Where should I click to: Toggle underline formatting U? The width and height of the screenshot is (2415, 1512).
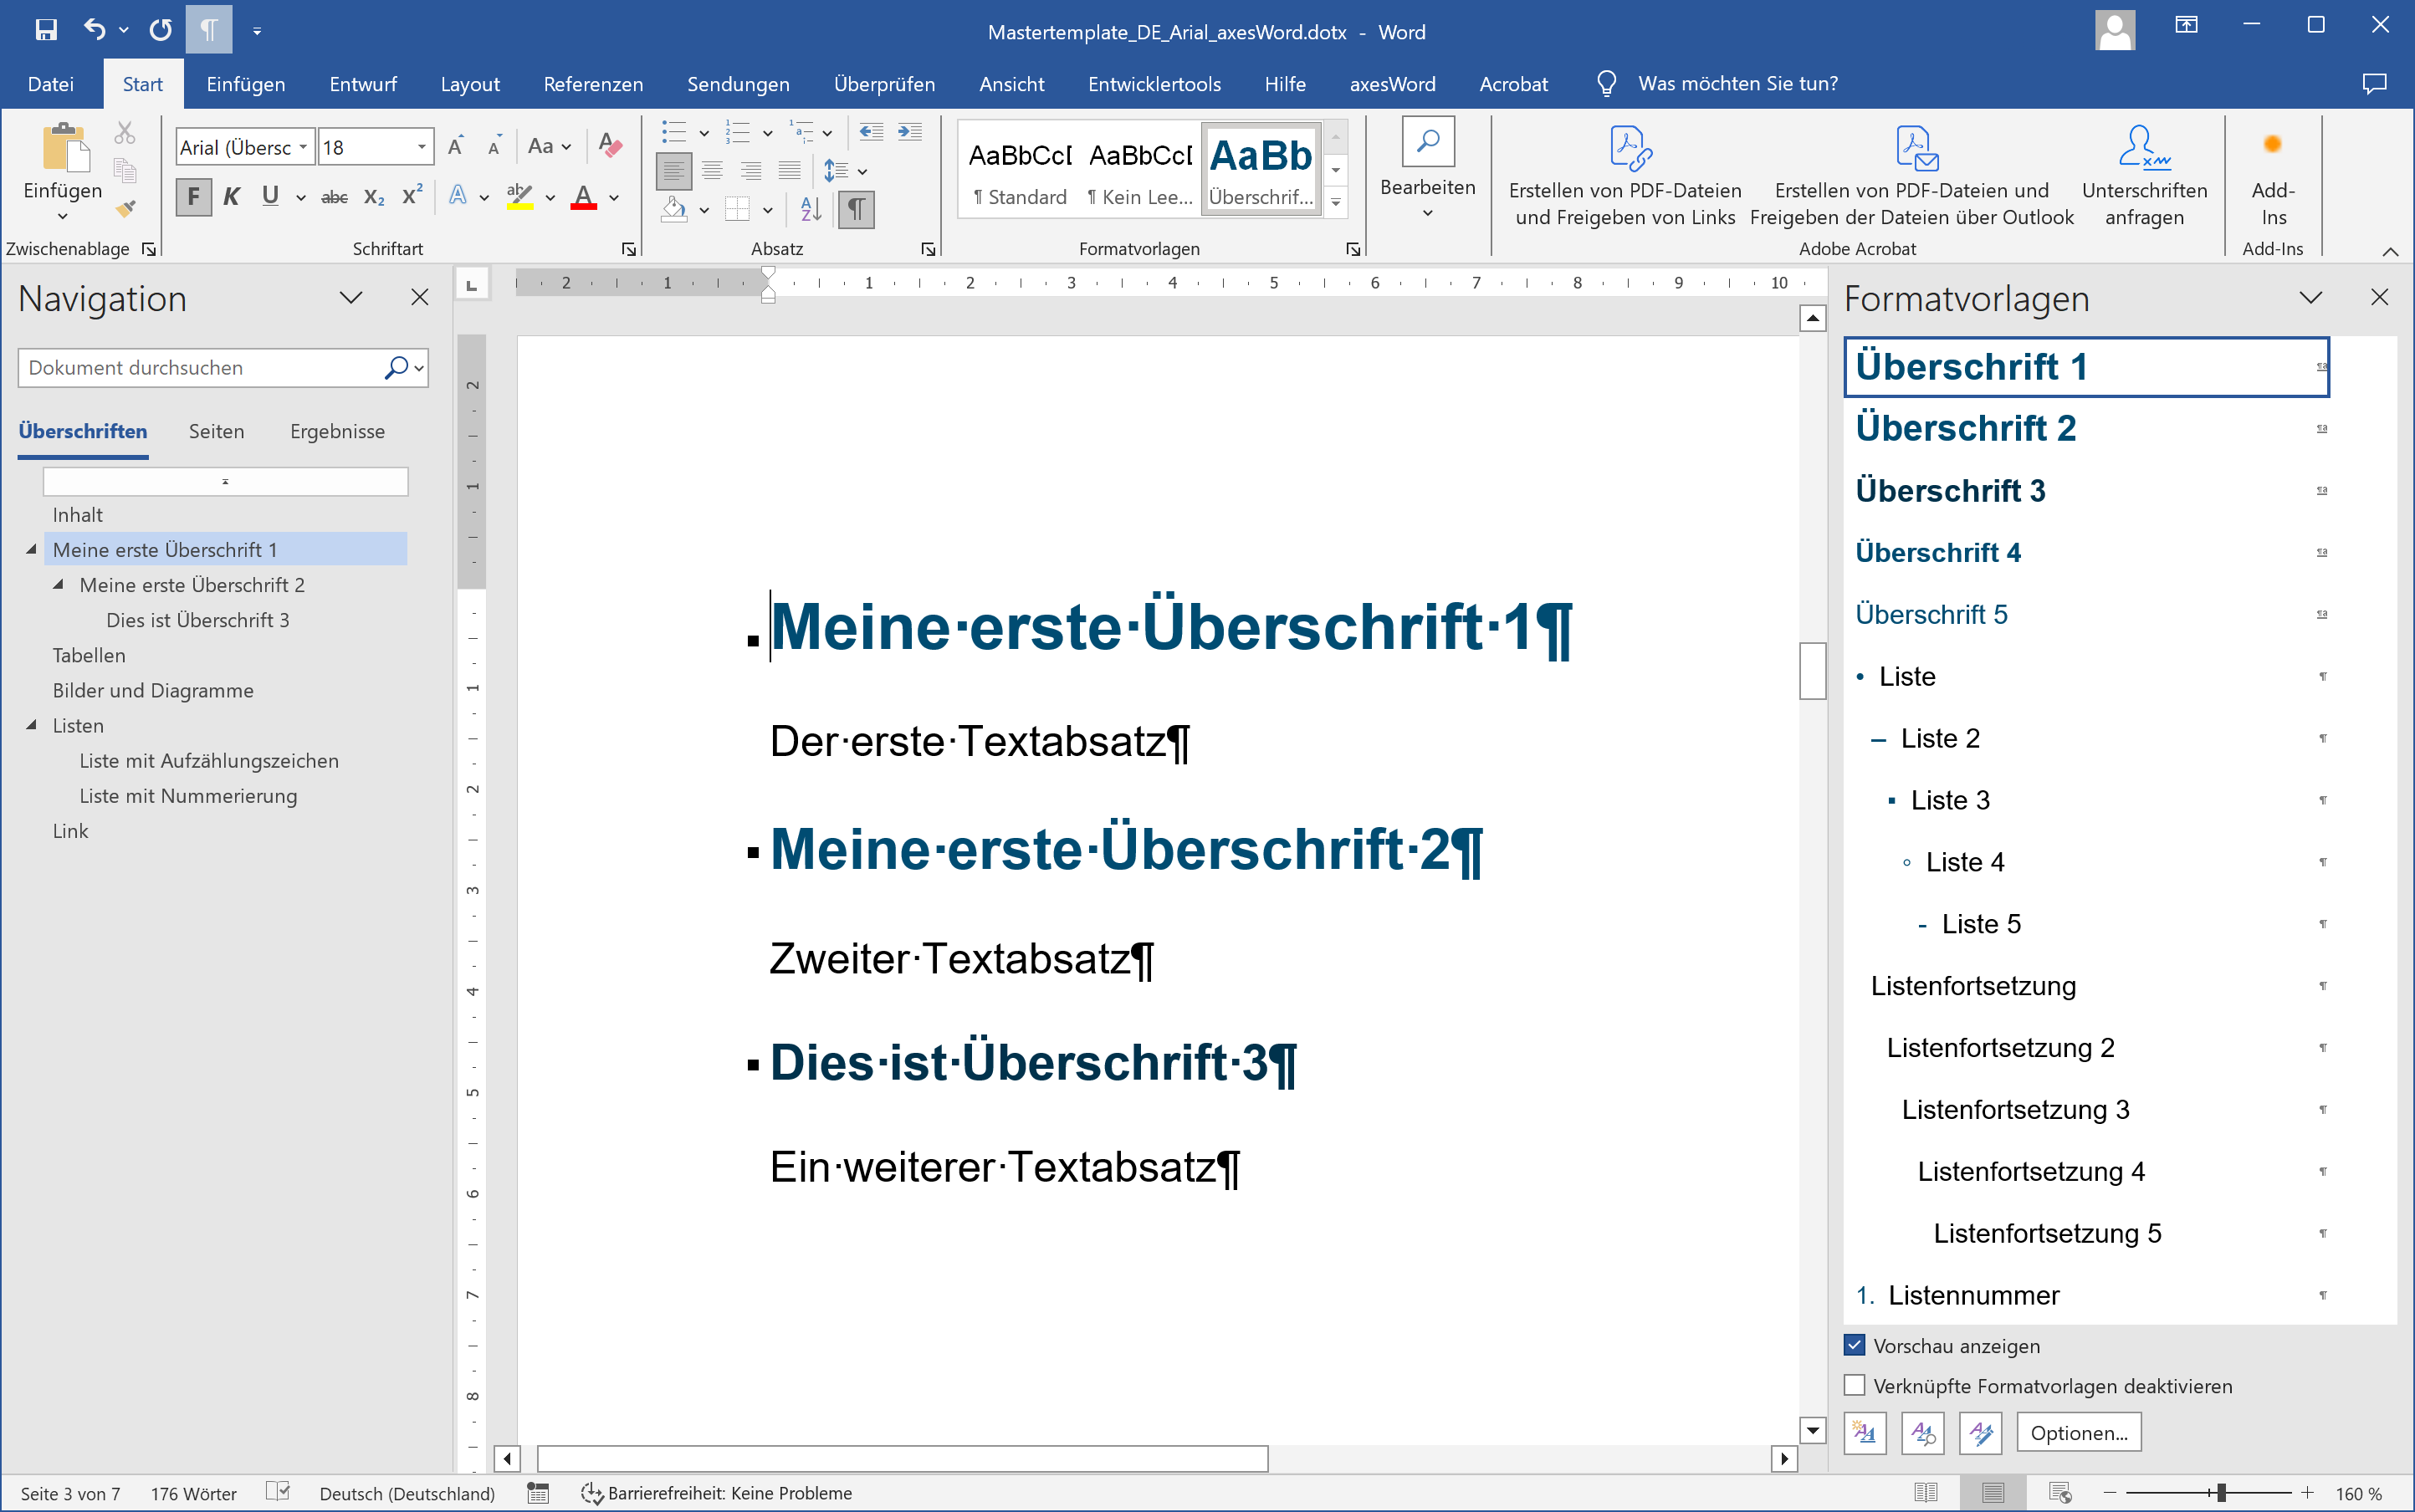coord(270,197)
